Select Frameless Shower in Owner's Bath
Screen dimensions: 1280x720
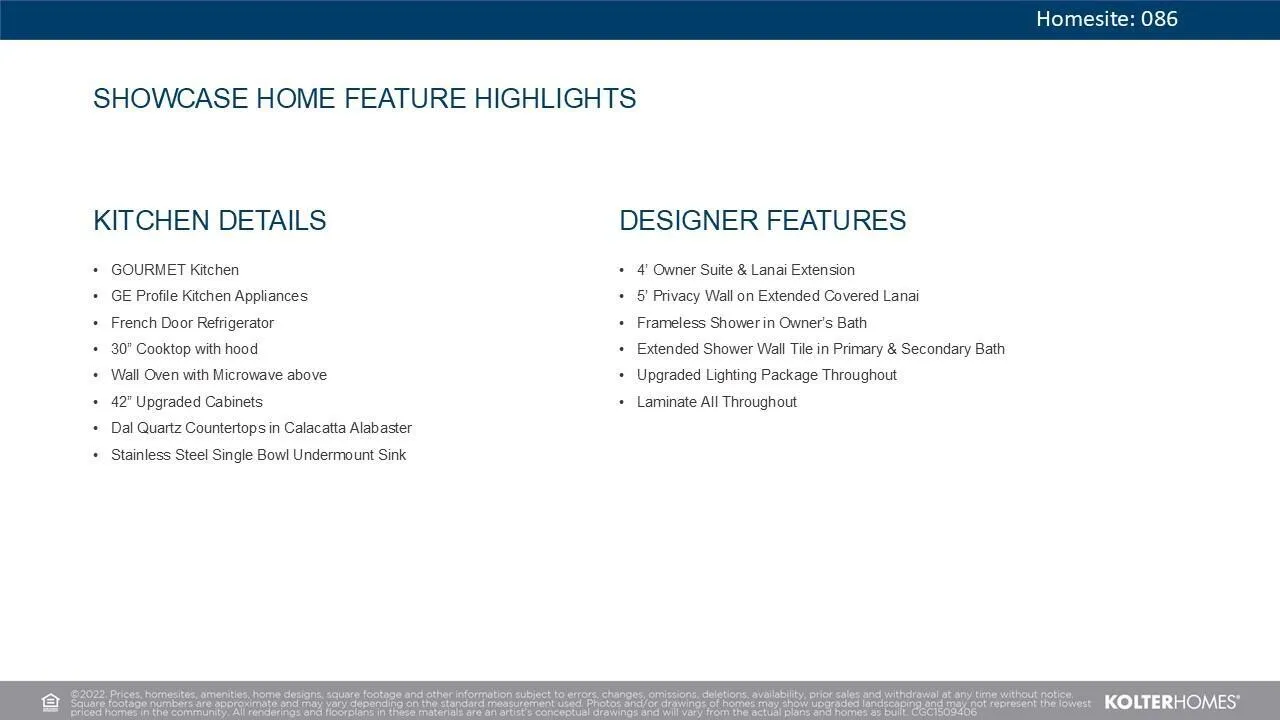pyautogui.click(x=751, y=323)
